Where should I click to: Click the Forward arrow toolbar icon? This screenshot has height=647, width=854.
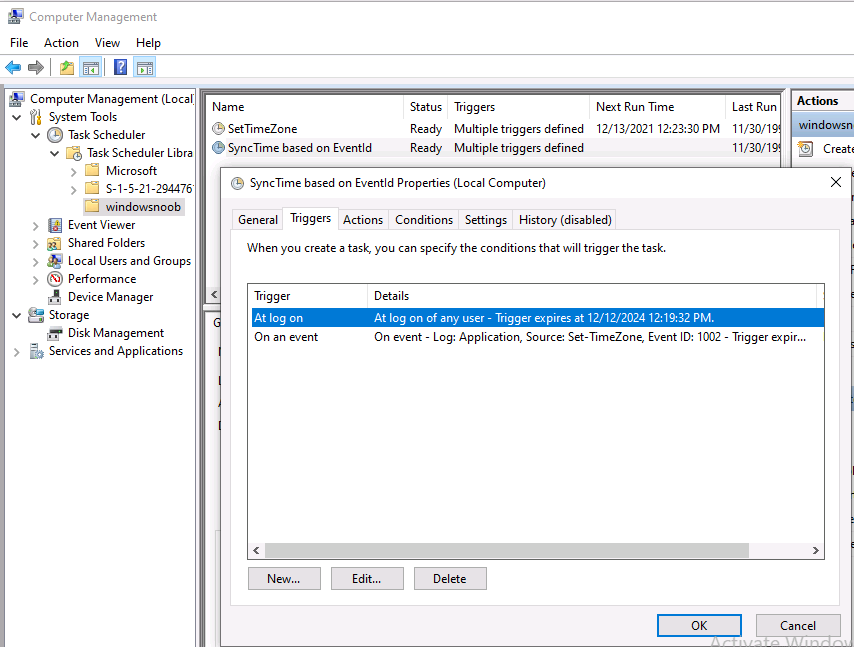coord(35,68)
